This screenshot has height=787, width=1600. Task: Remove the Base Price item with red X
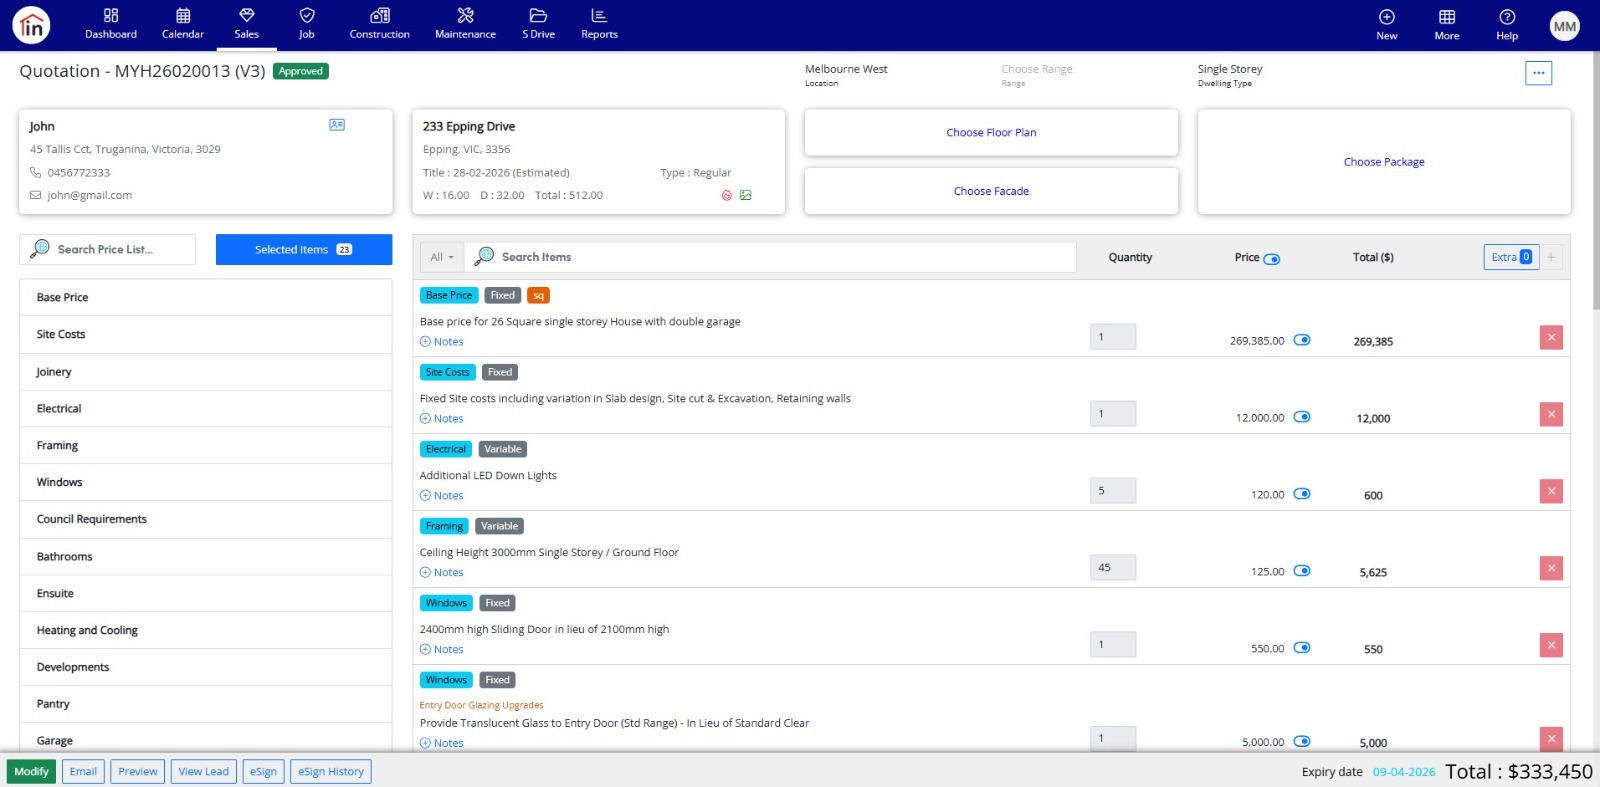tap(1550, 338)
